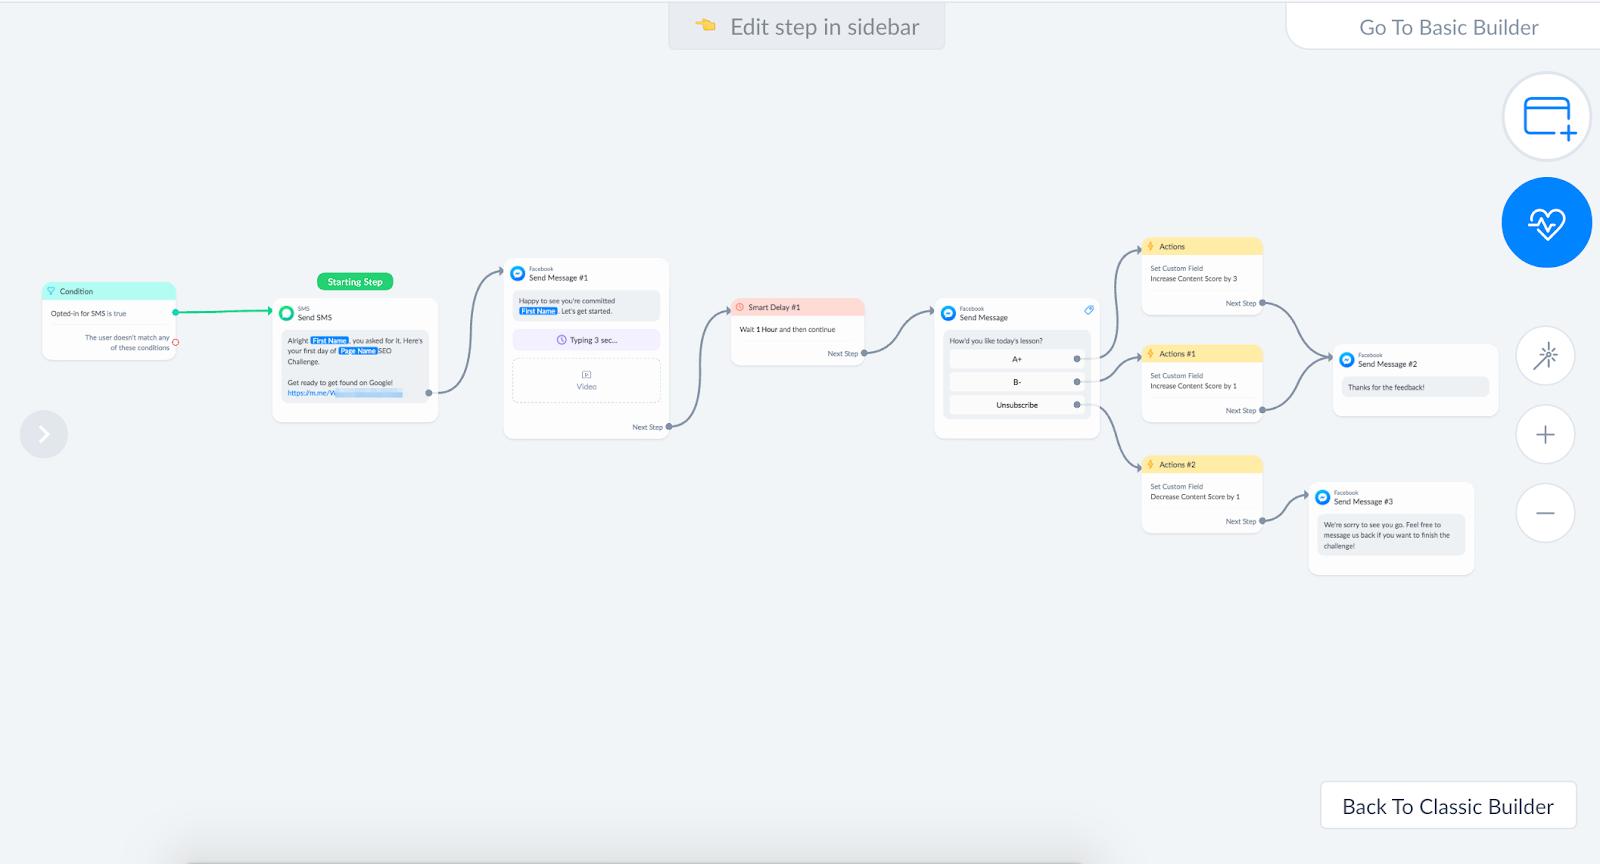The image size is (1600, 864).
Task: Click lightning icon on Actions #2
Action: (x=1151, y=464)
